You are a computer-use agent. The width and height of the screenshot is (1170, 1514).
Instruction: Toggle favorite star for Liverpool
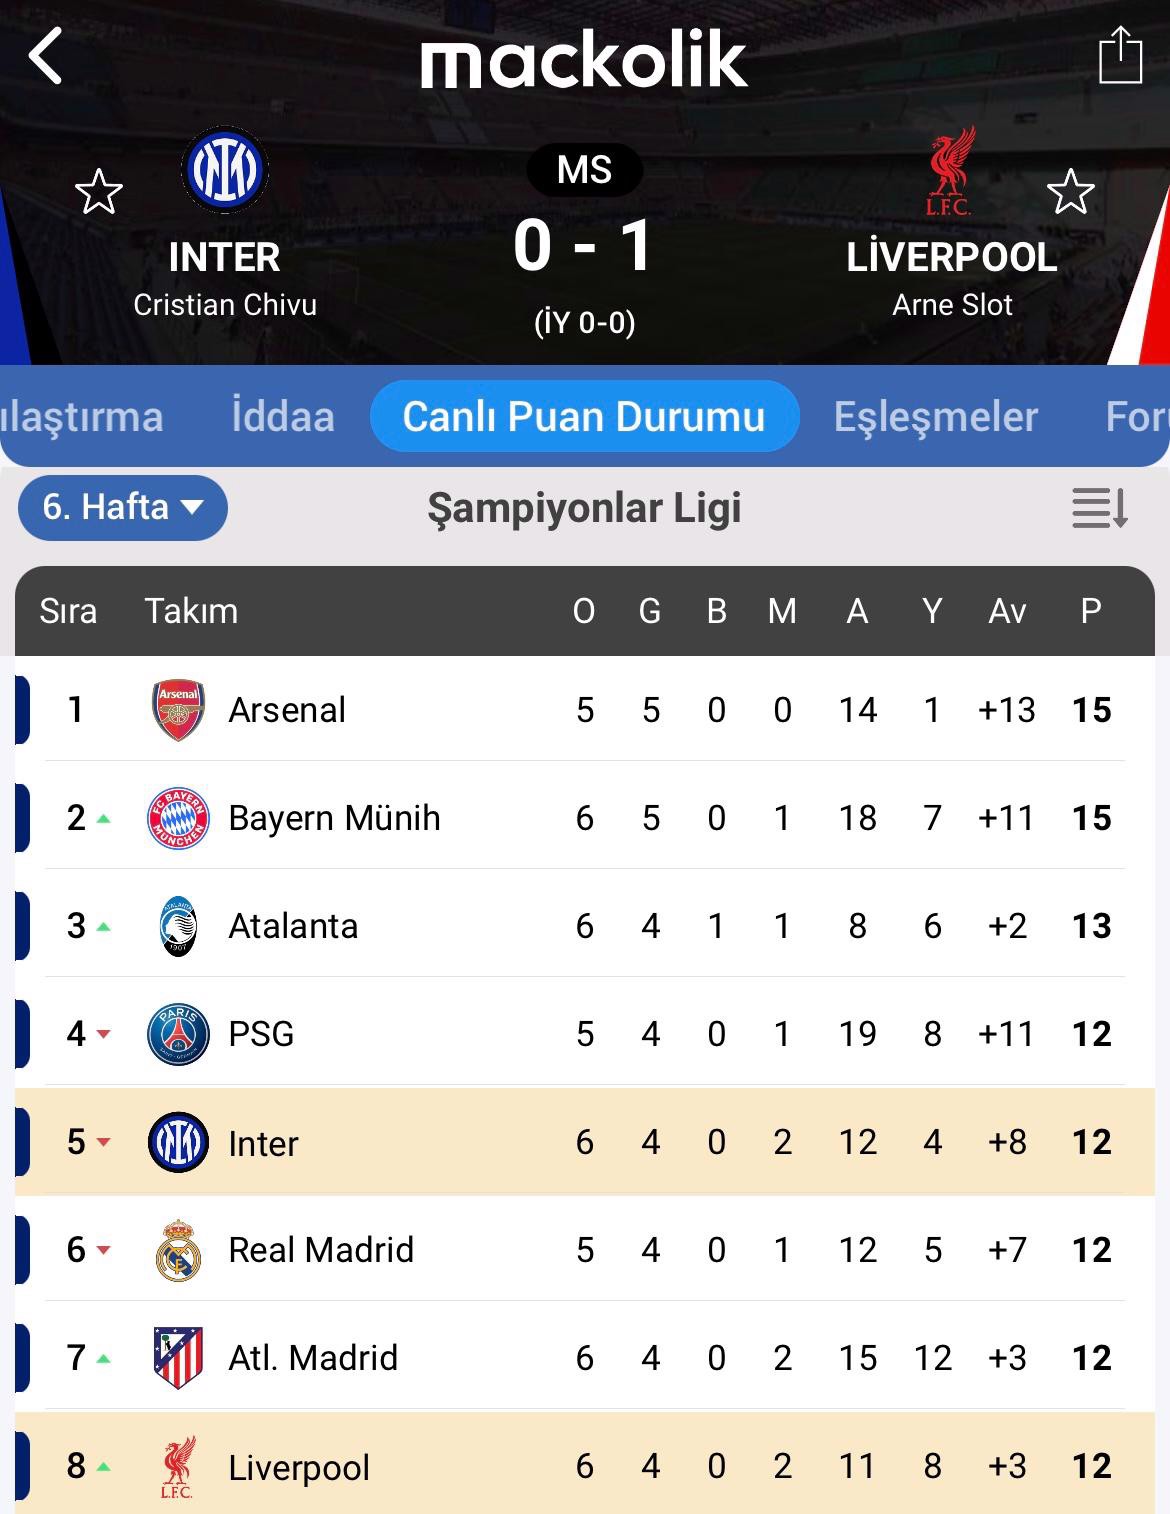1070,192
